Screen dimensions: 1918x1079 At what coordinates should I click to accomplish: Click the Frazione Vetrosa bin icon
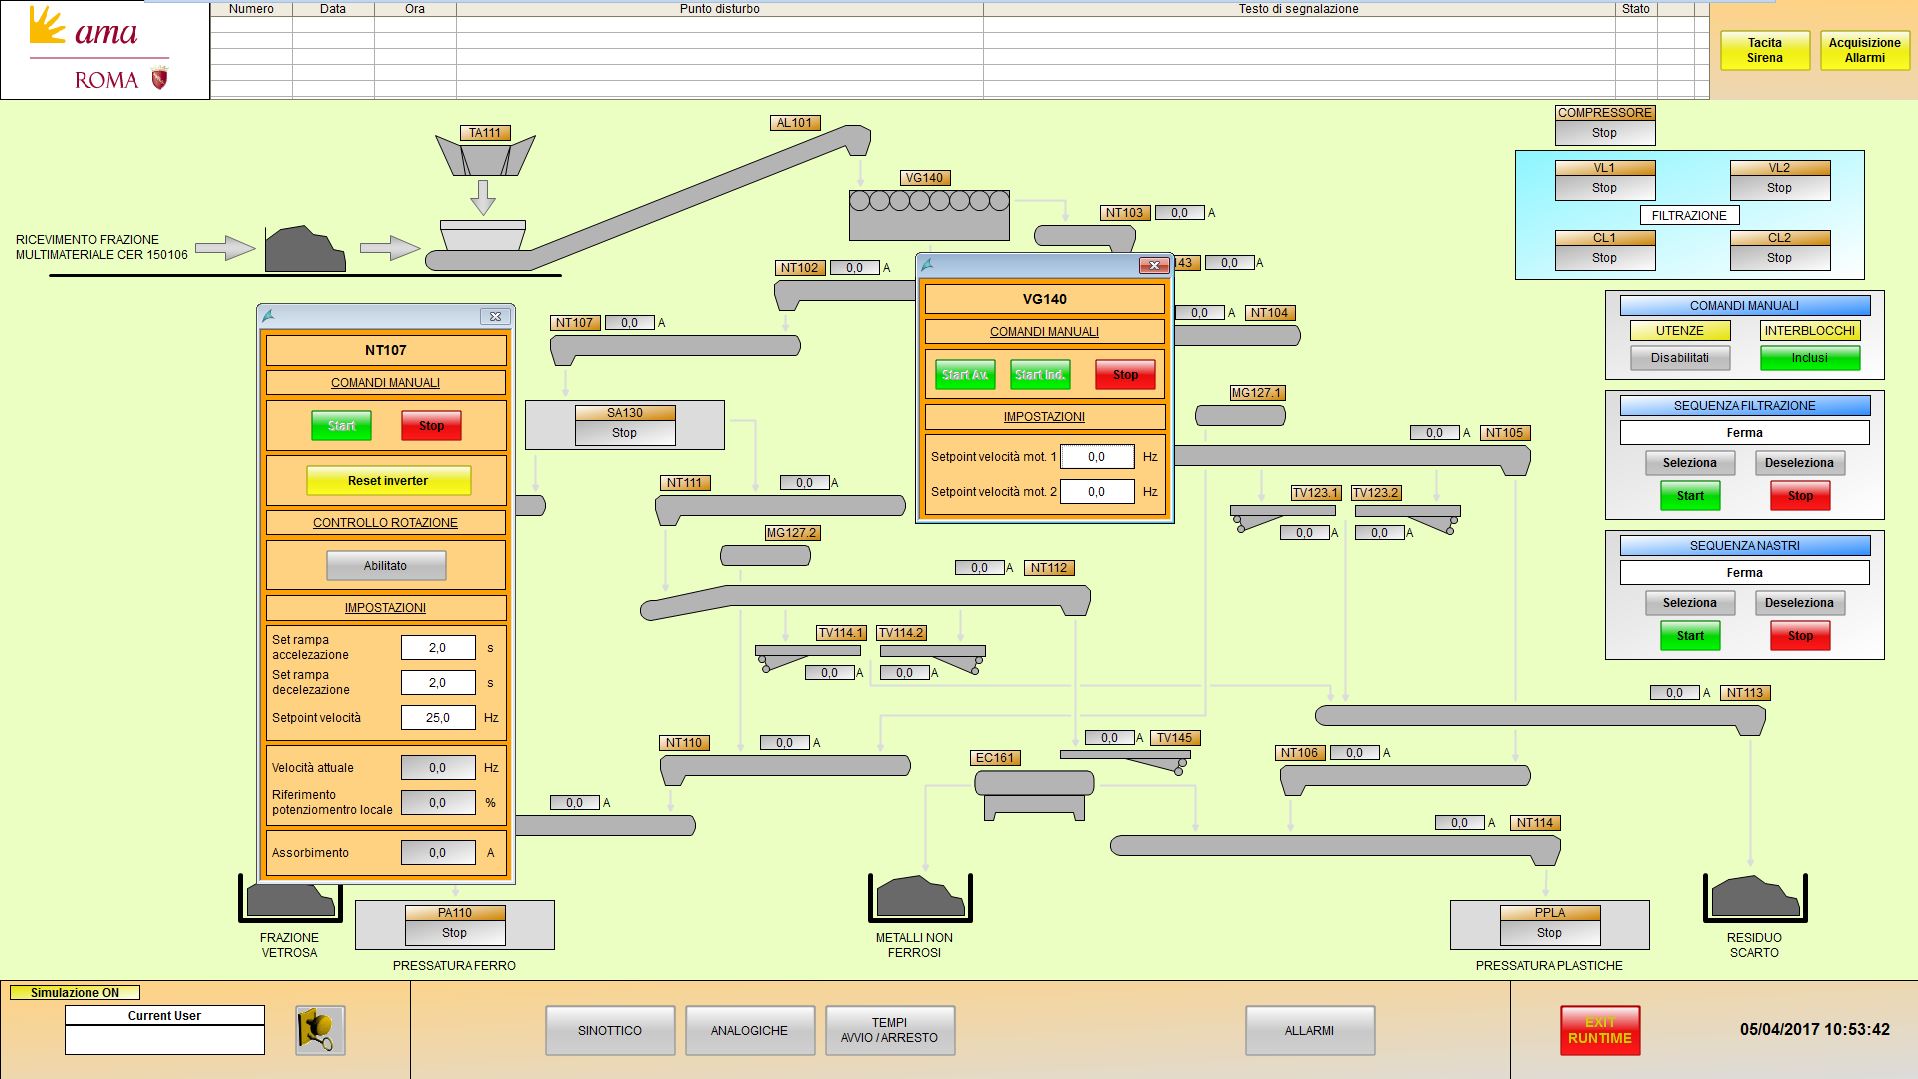(290, 897)
